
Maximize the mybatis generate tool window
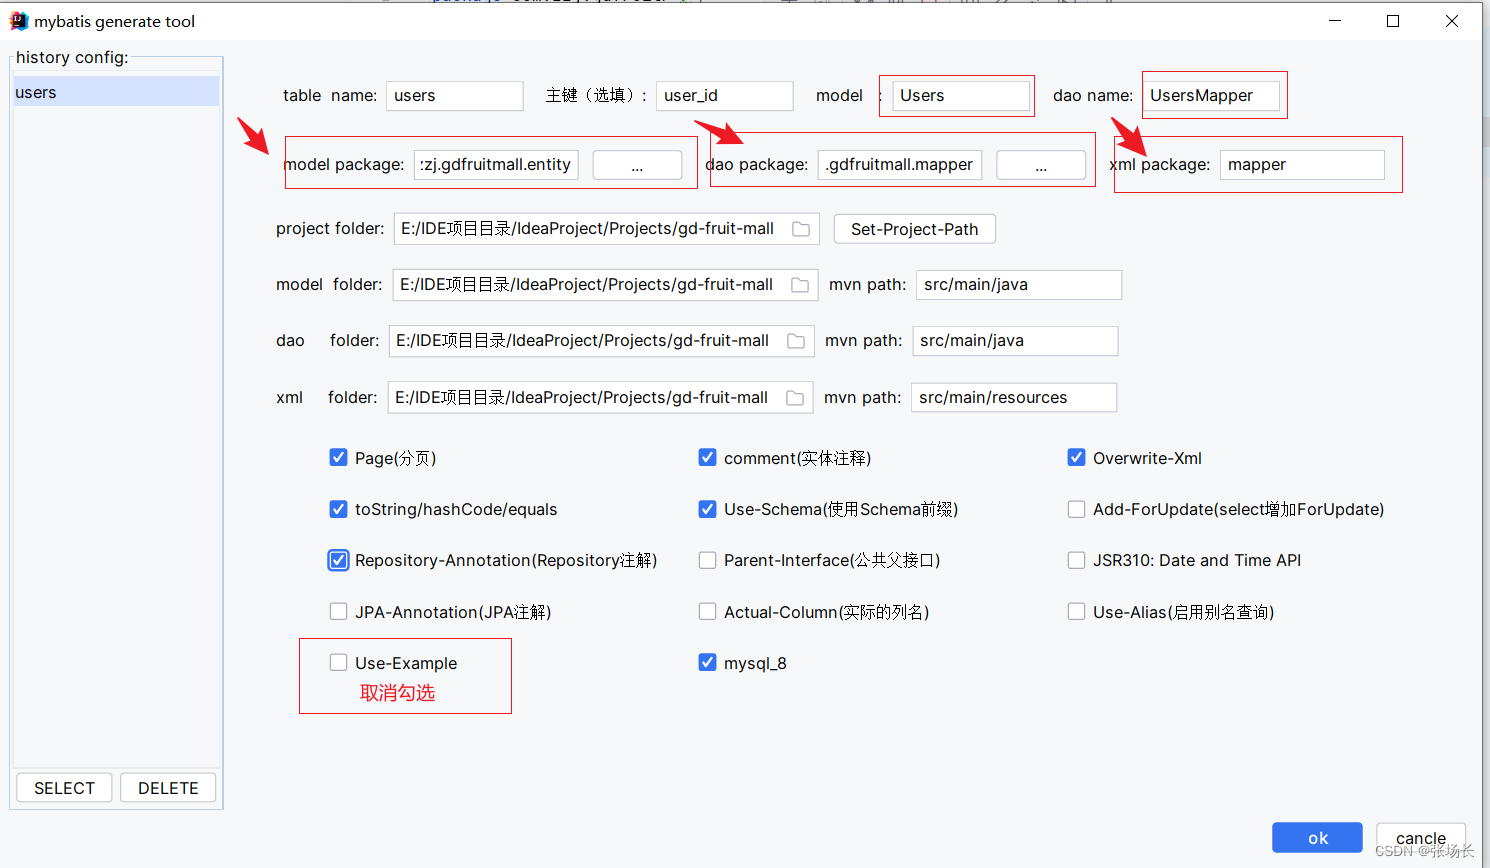[x=1393, y=21]
